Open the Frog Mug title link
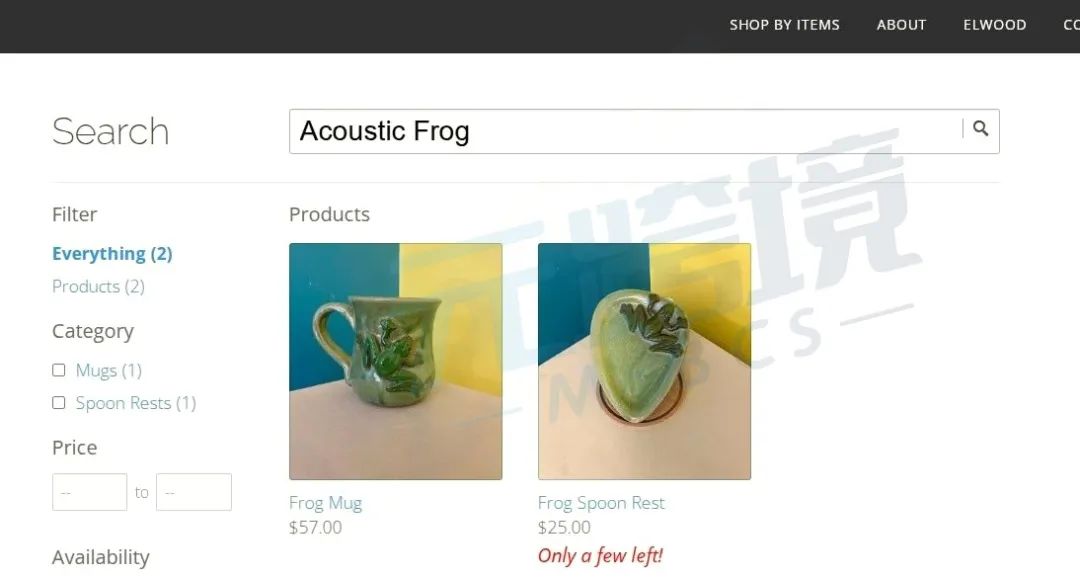The width and height of the screenshot is (1080, 578). point(325,503)
